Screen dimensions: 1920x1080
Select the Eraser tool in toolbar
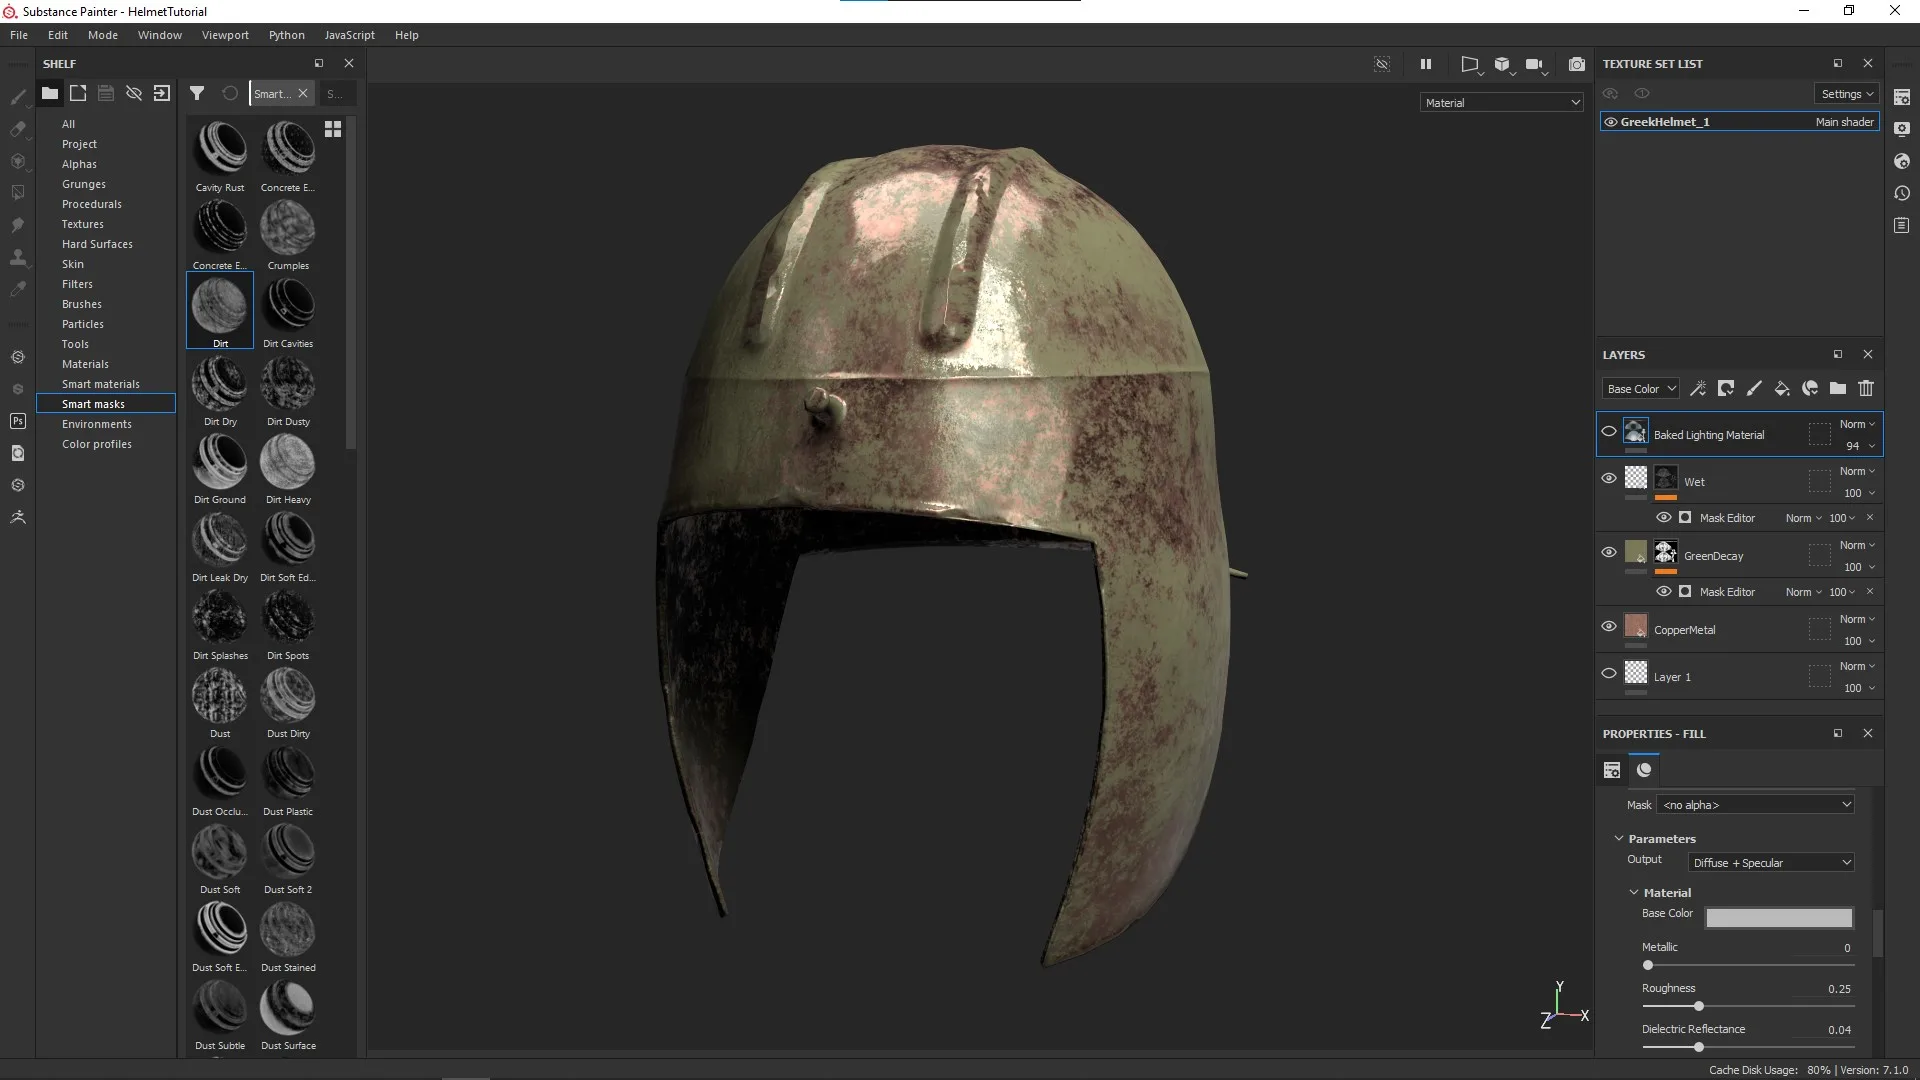click(17, 128)
